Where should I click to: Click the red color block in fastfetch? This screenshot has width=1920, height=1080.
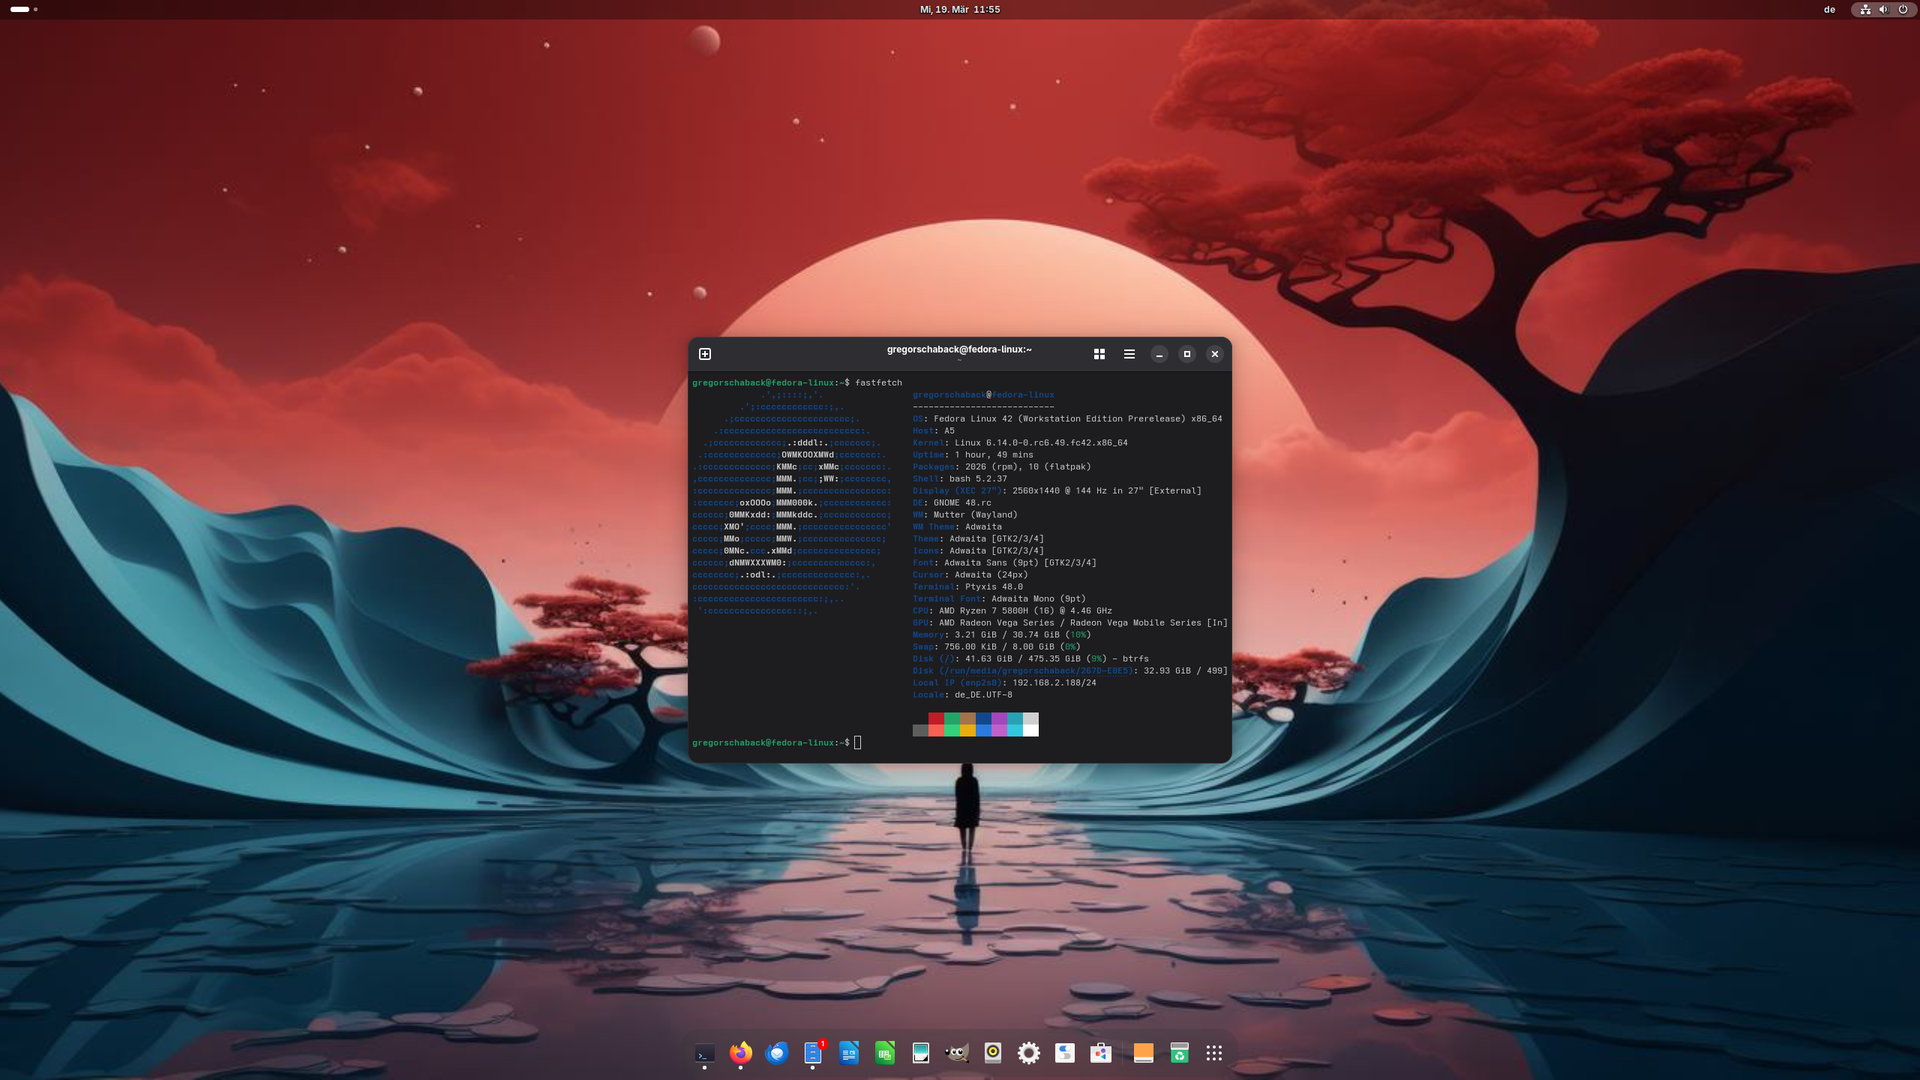click(935, 719)
